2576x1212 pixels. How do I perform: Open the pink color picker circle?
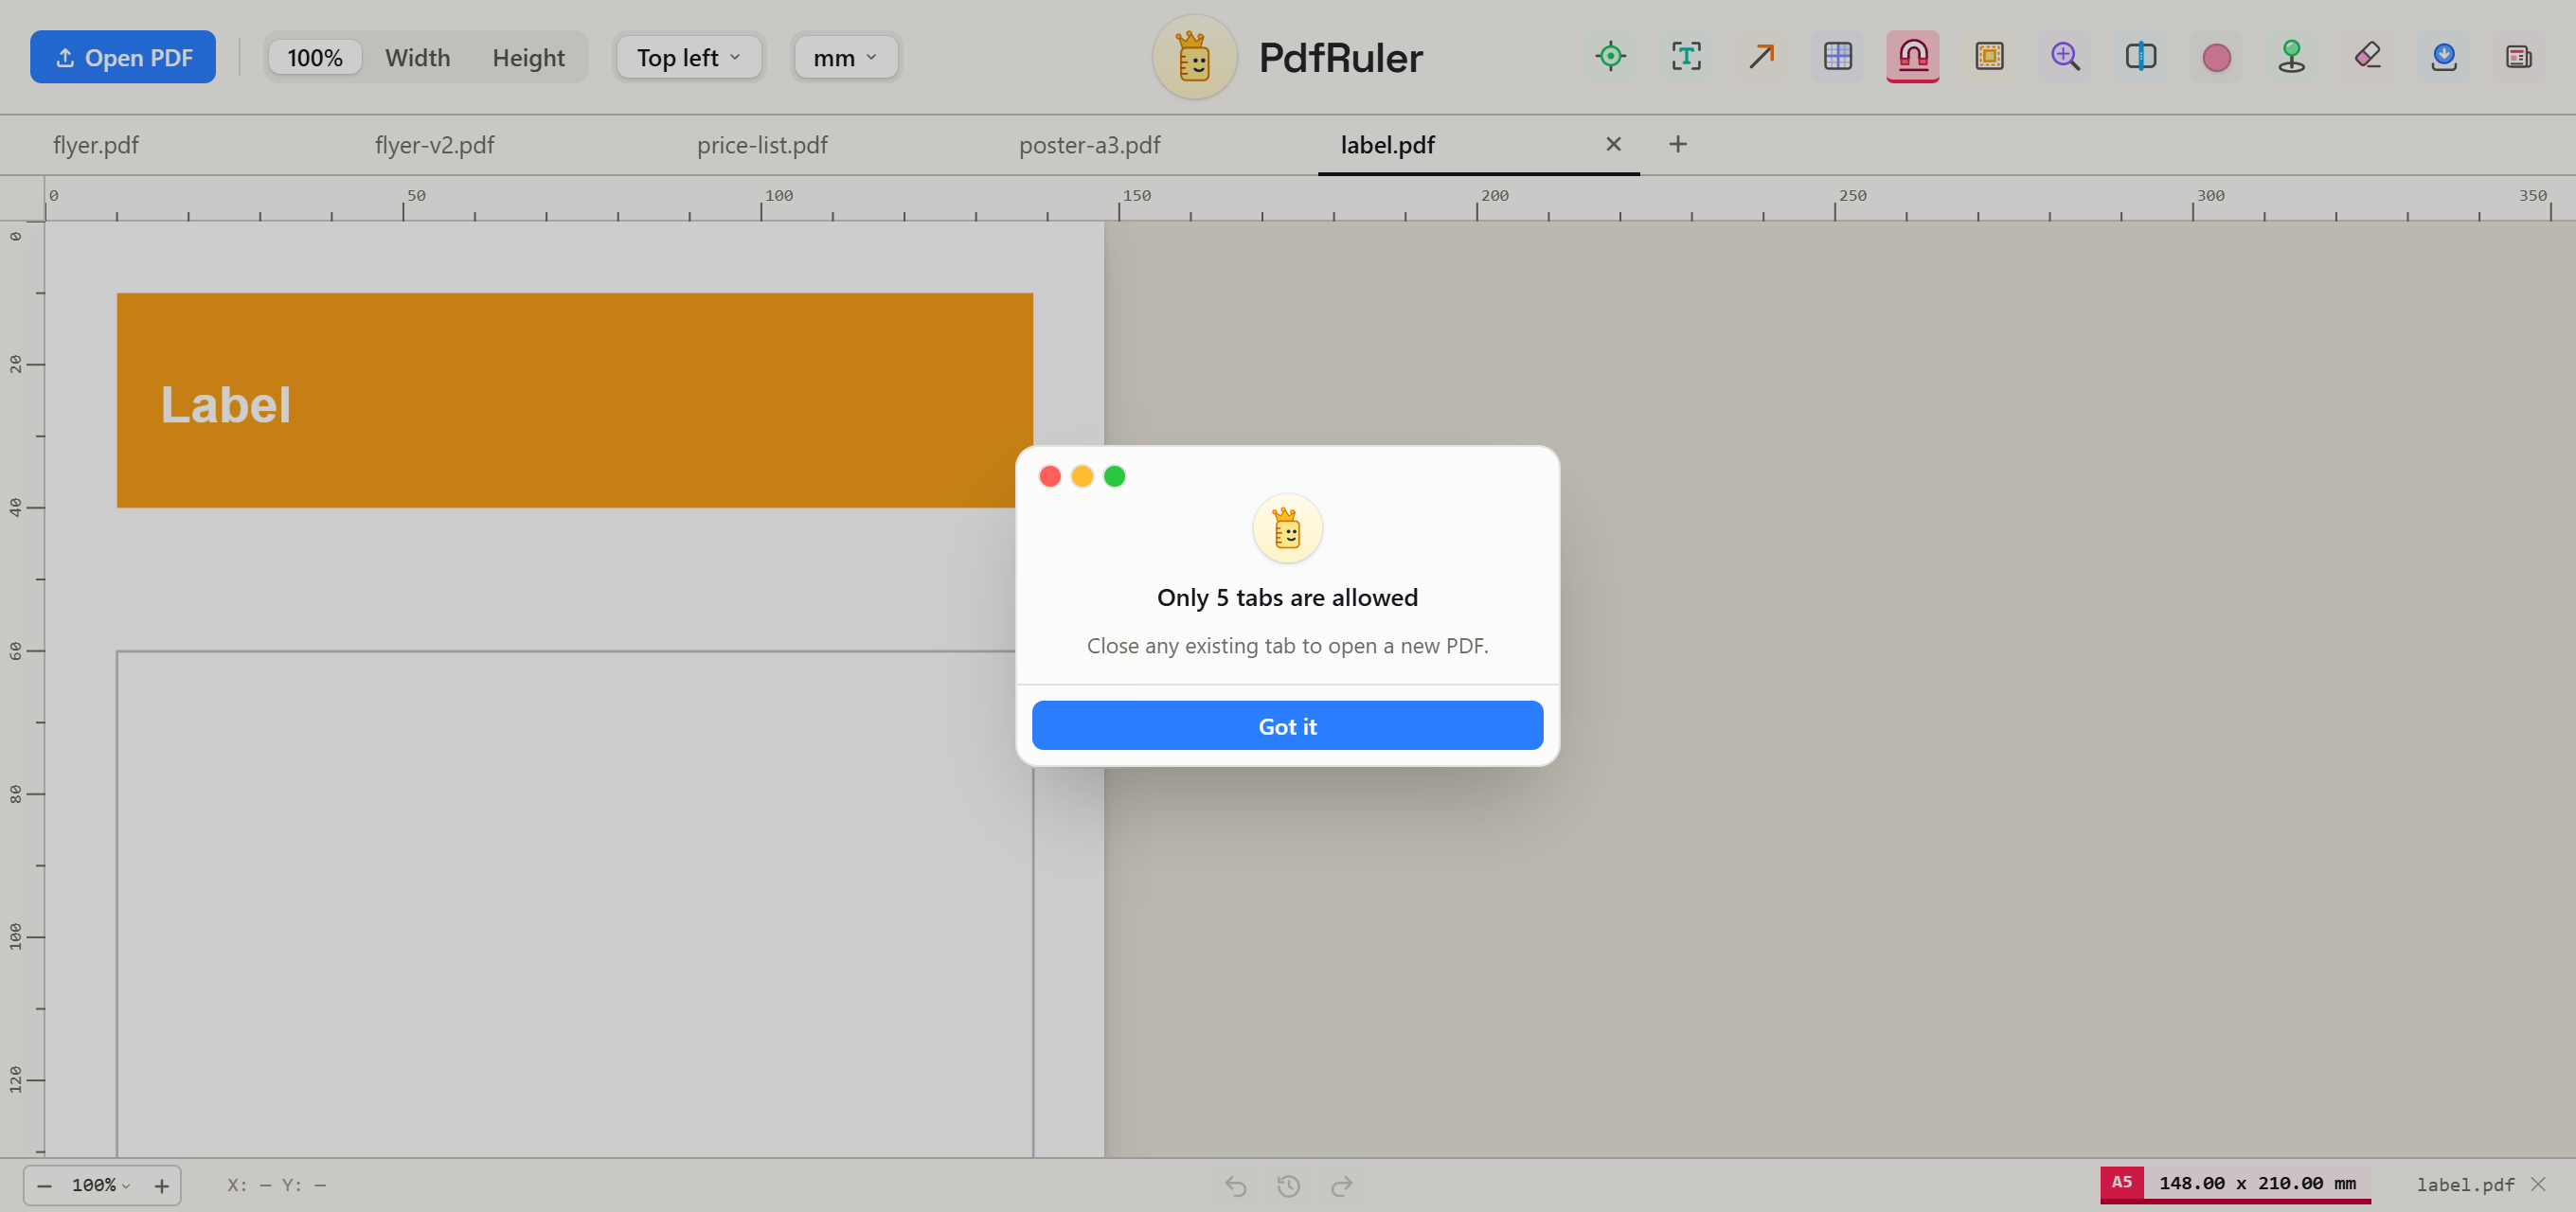(x=2216, y=57)
